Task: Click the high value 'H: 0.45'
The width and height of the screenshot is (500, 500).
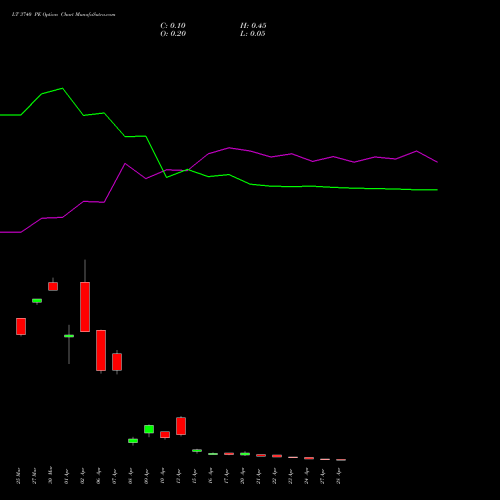Action: click(253, 26)
